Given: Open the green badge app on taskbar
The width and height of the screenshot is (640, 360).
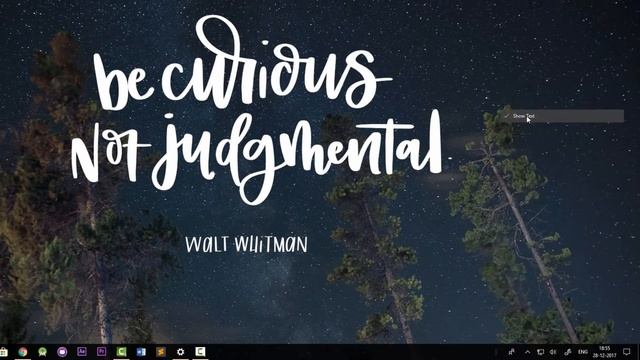Looking at the screenshot, I should point(42,352).
